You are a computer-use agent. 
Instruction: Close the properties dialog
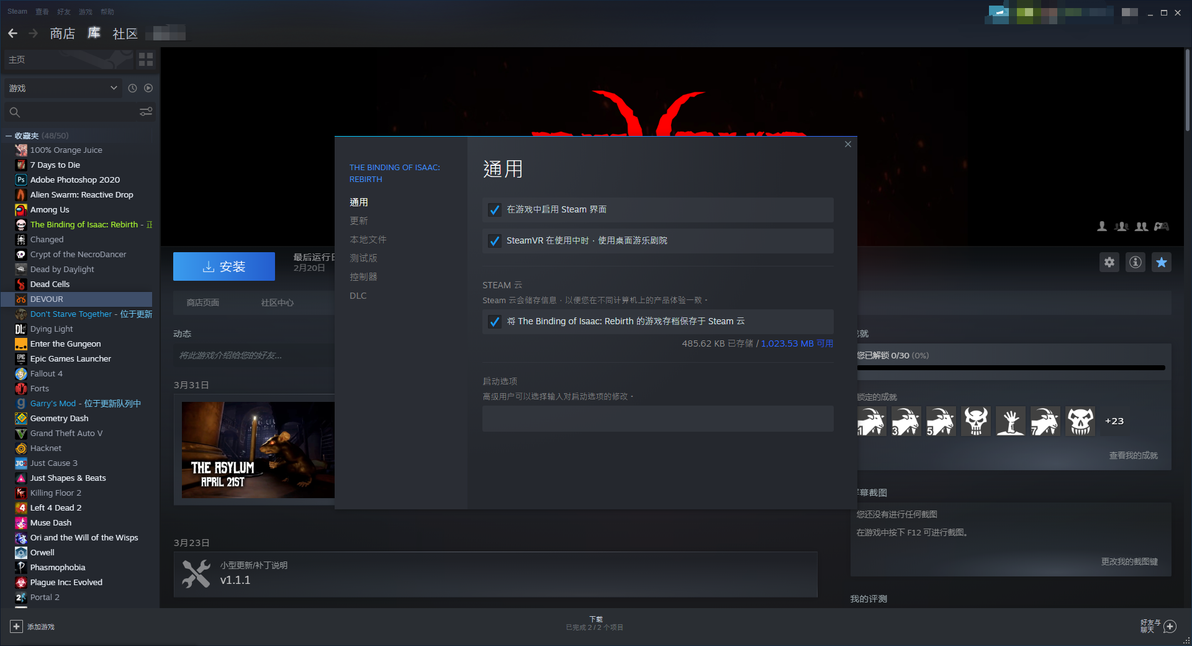click(848, 144)
